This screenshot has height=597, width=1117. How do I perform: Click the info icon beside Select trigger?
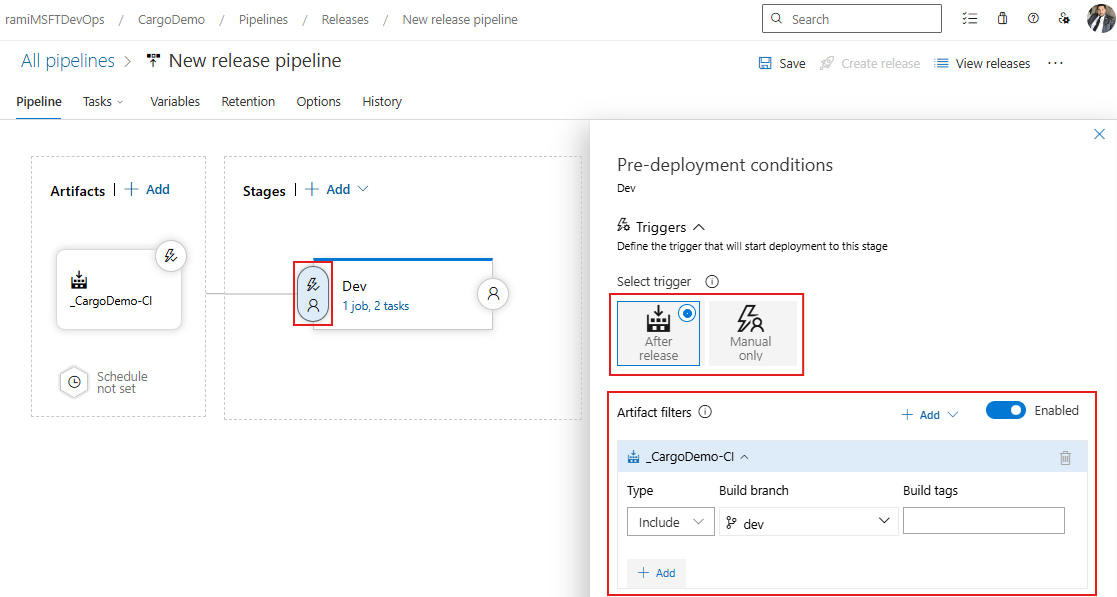(711, 281)
